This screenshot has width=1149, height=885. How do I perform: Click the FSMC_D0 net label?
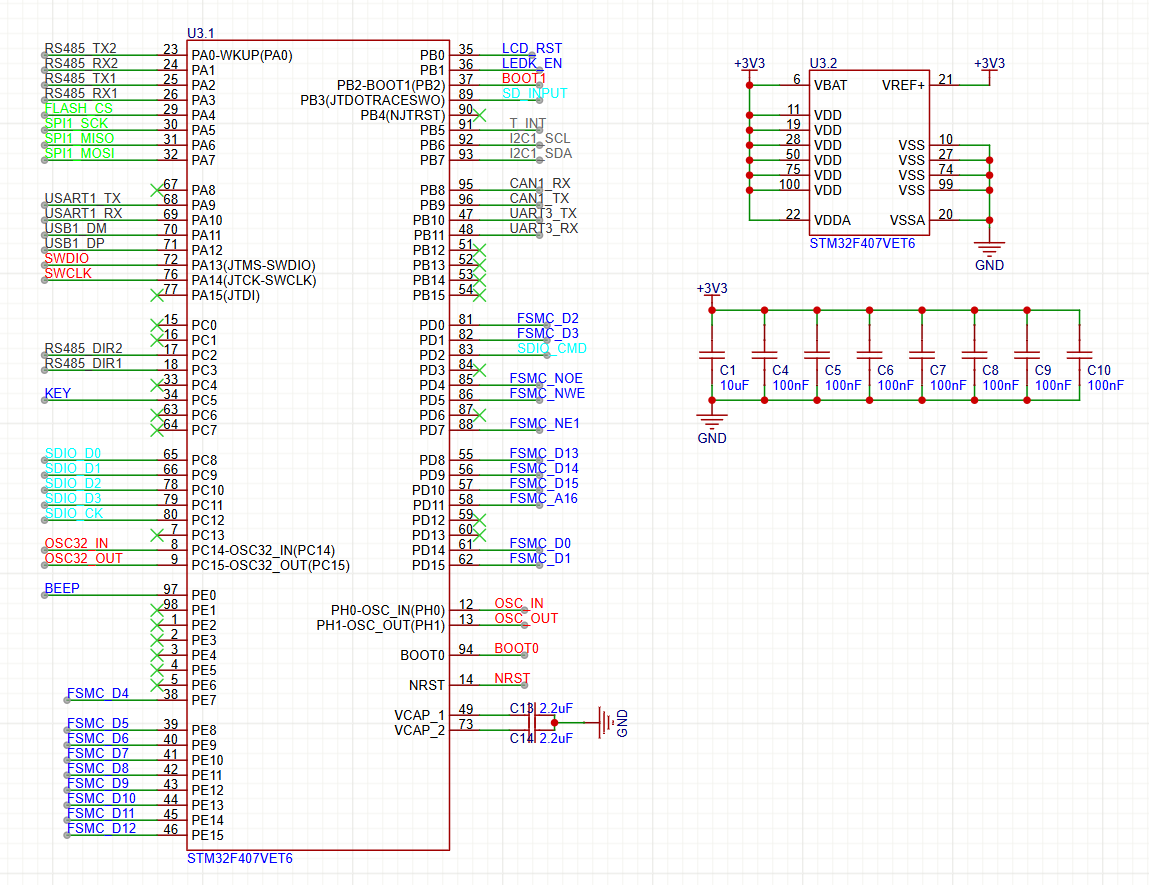[x=540, y=544]
